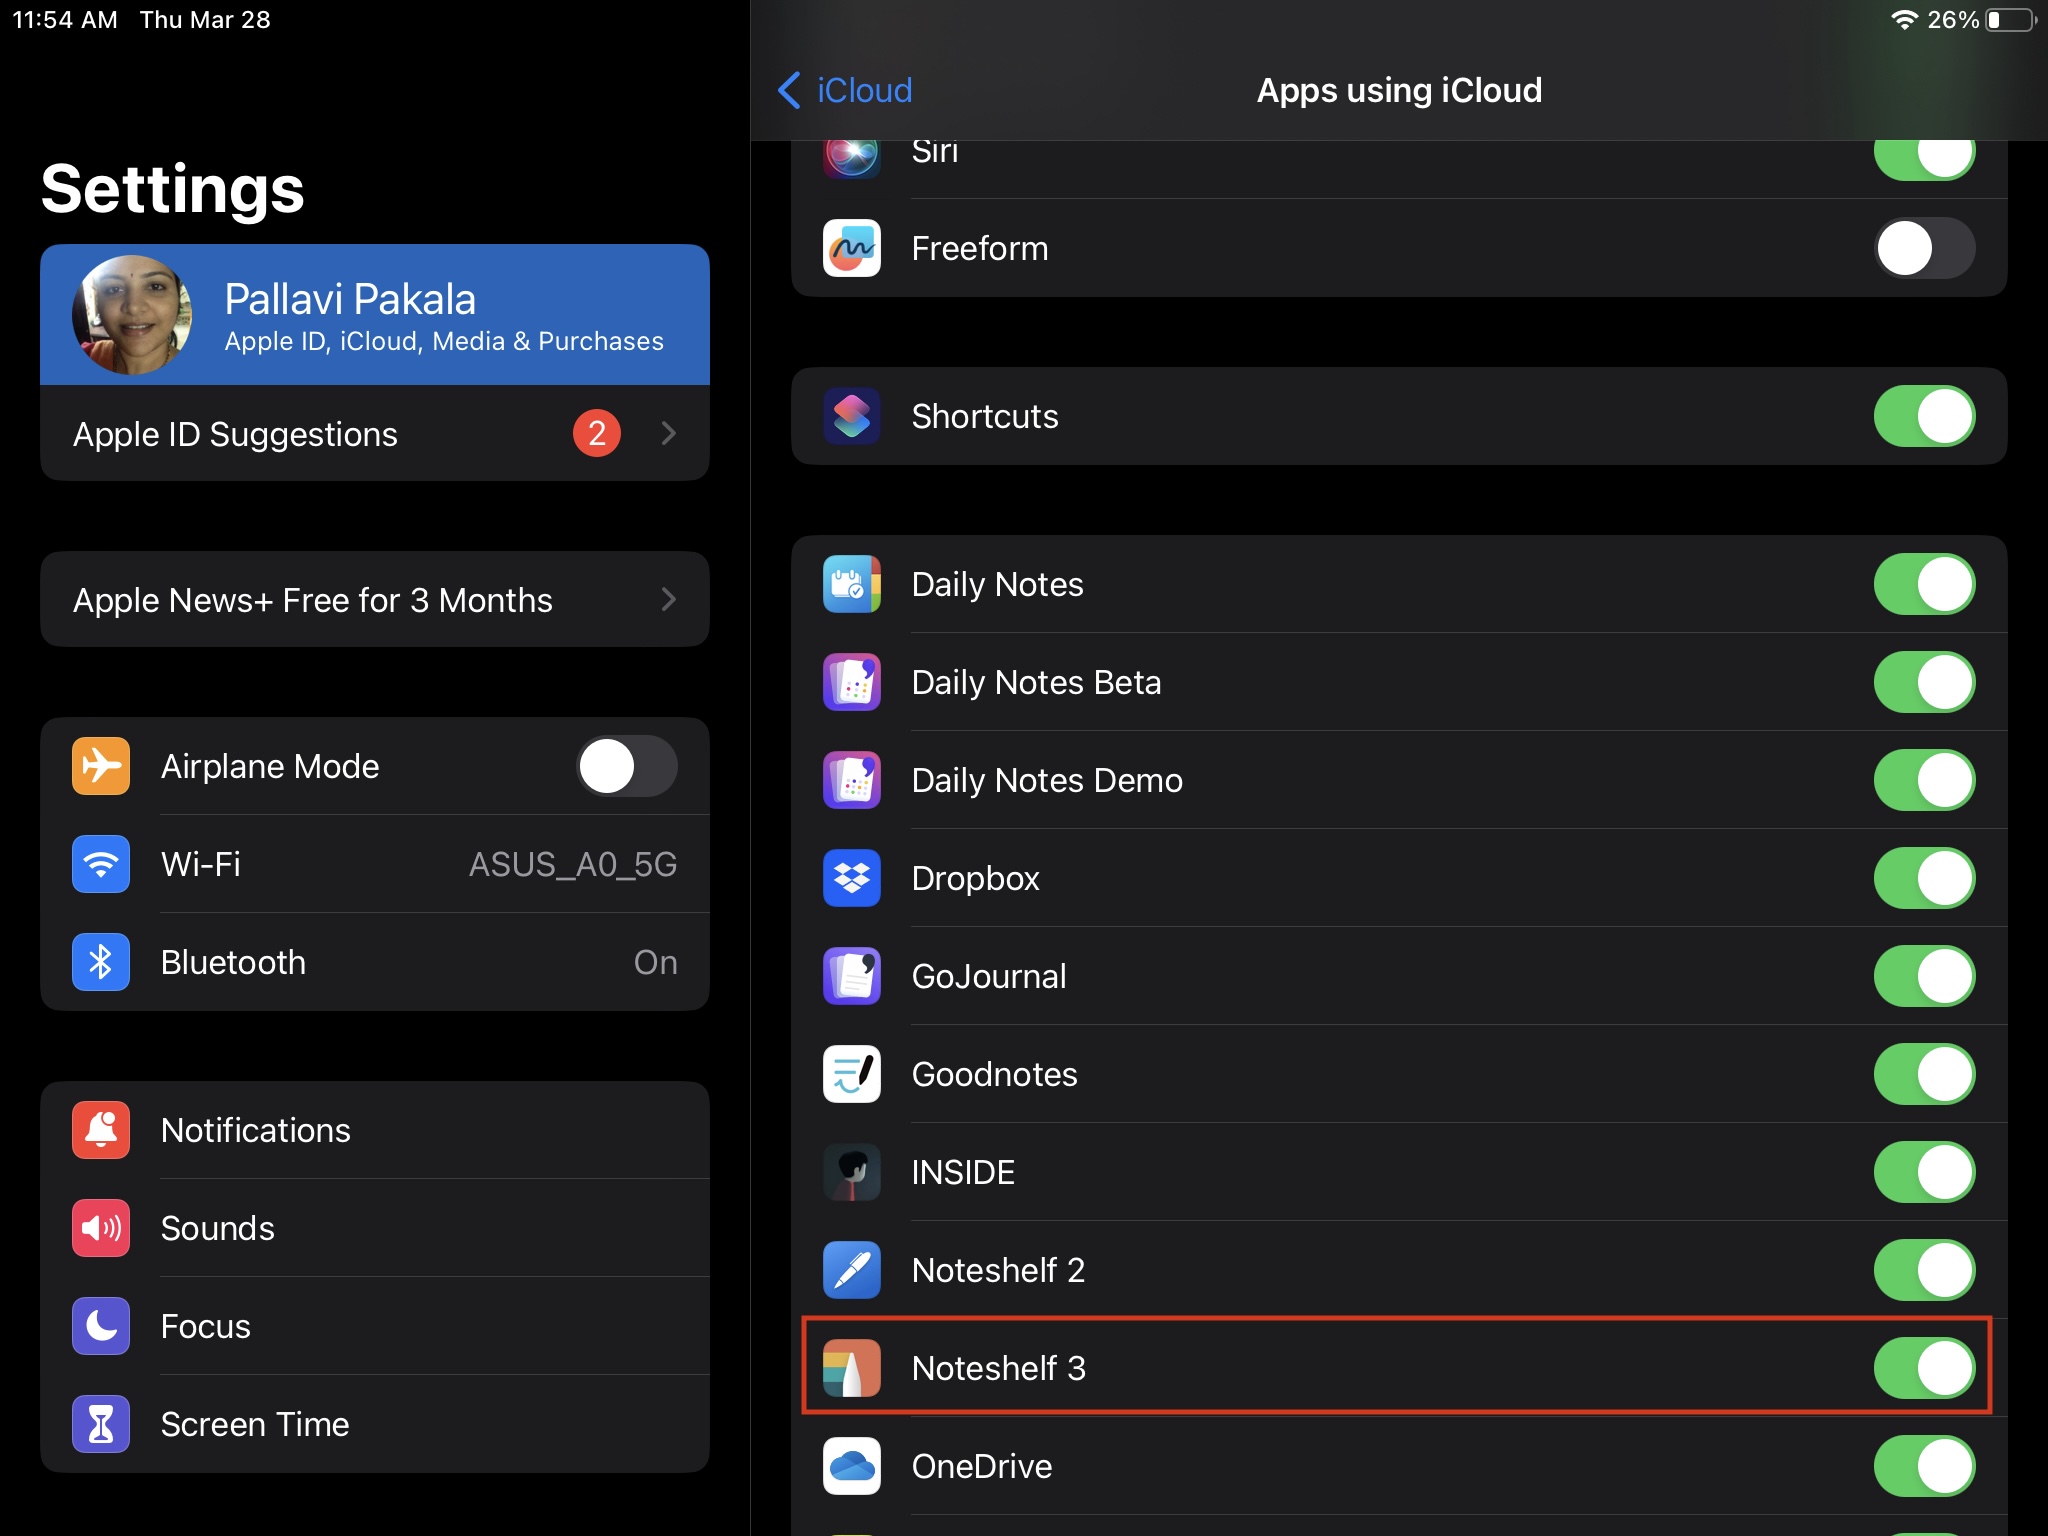Switch off Daily Notes Demo iCloud toggle
The image size is (2048, 1536).
tap(1924, 780)
